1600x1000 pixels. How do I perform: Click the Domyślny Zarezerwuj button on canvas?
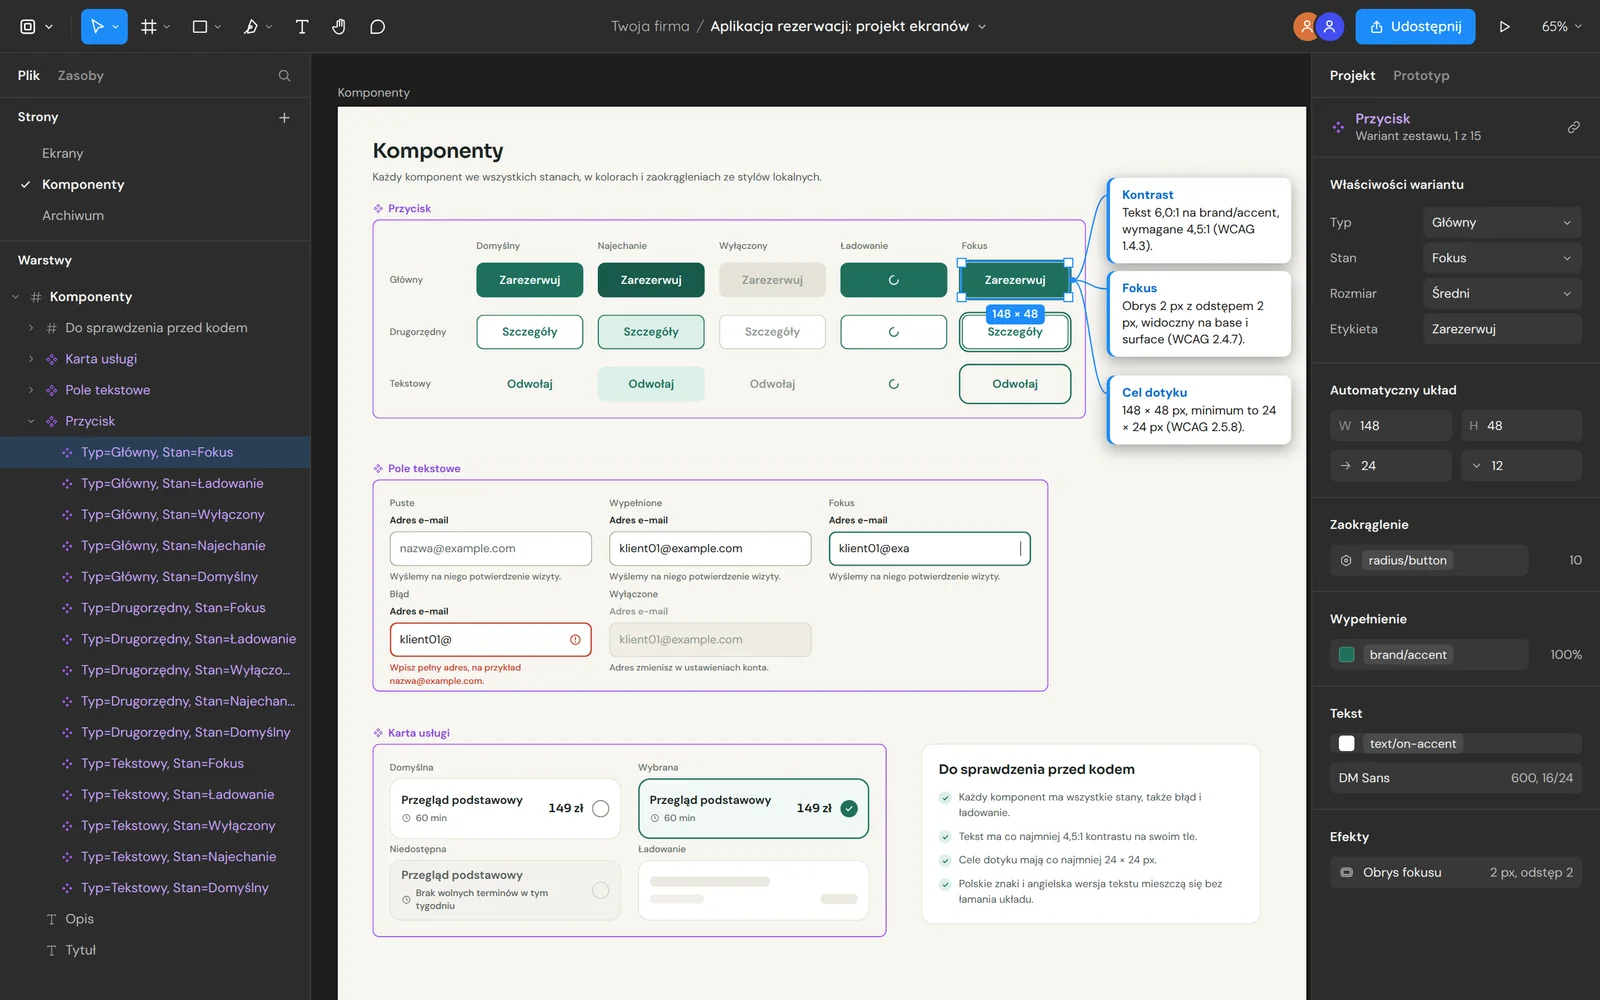530,280
